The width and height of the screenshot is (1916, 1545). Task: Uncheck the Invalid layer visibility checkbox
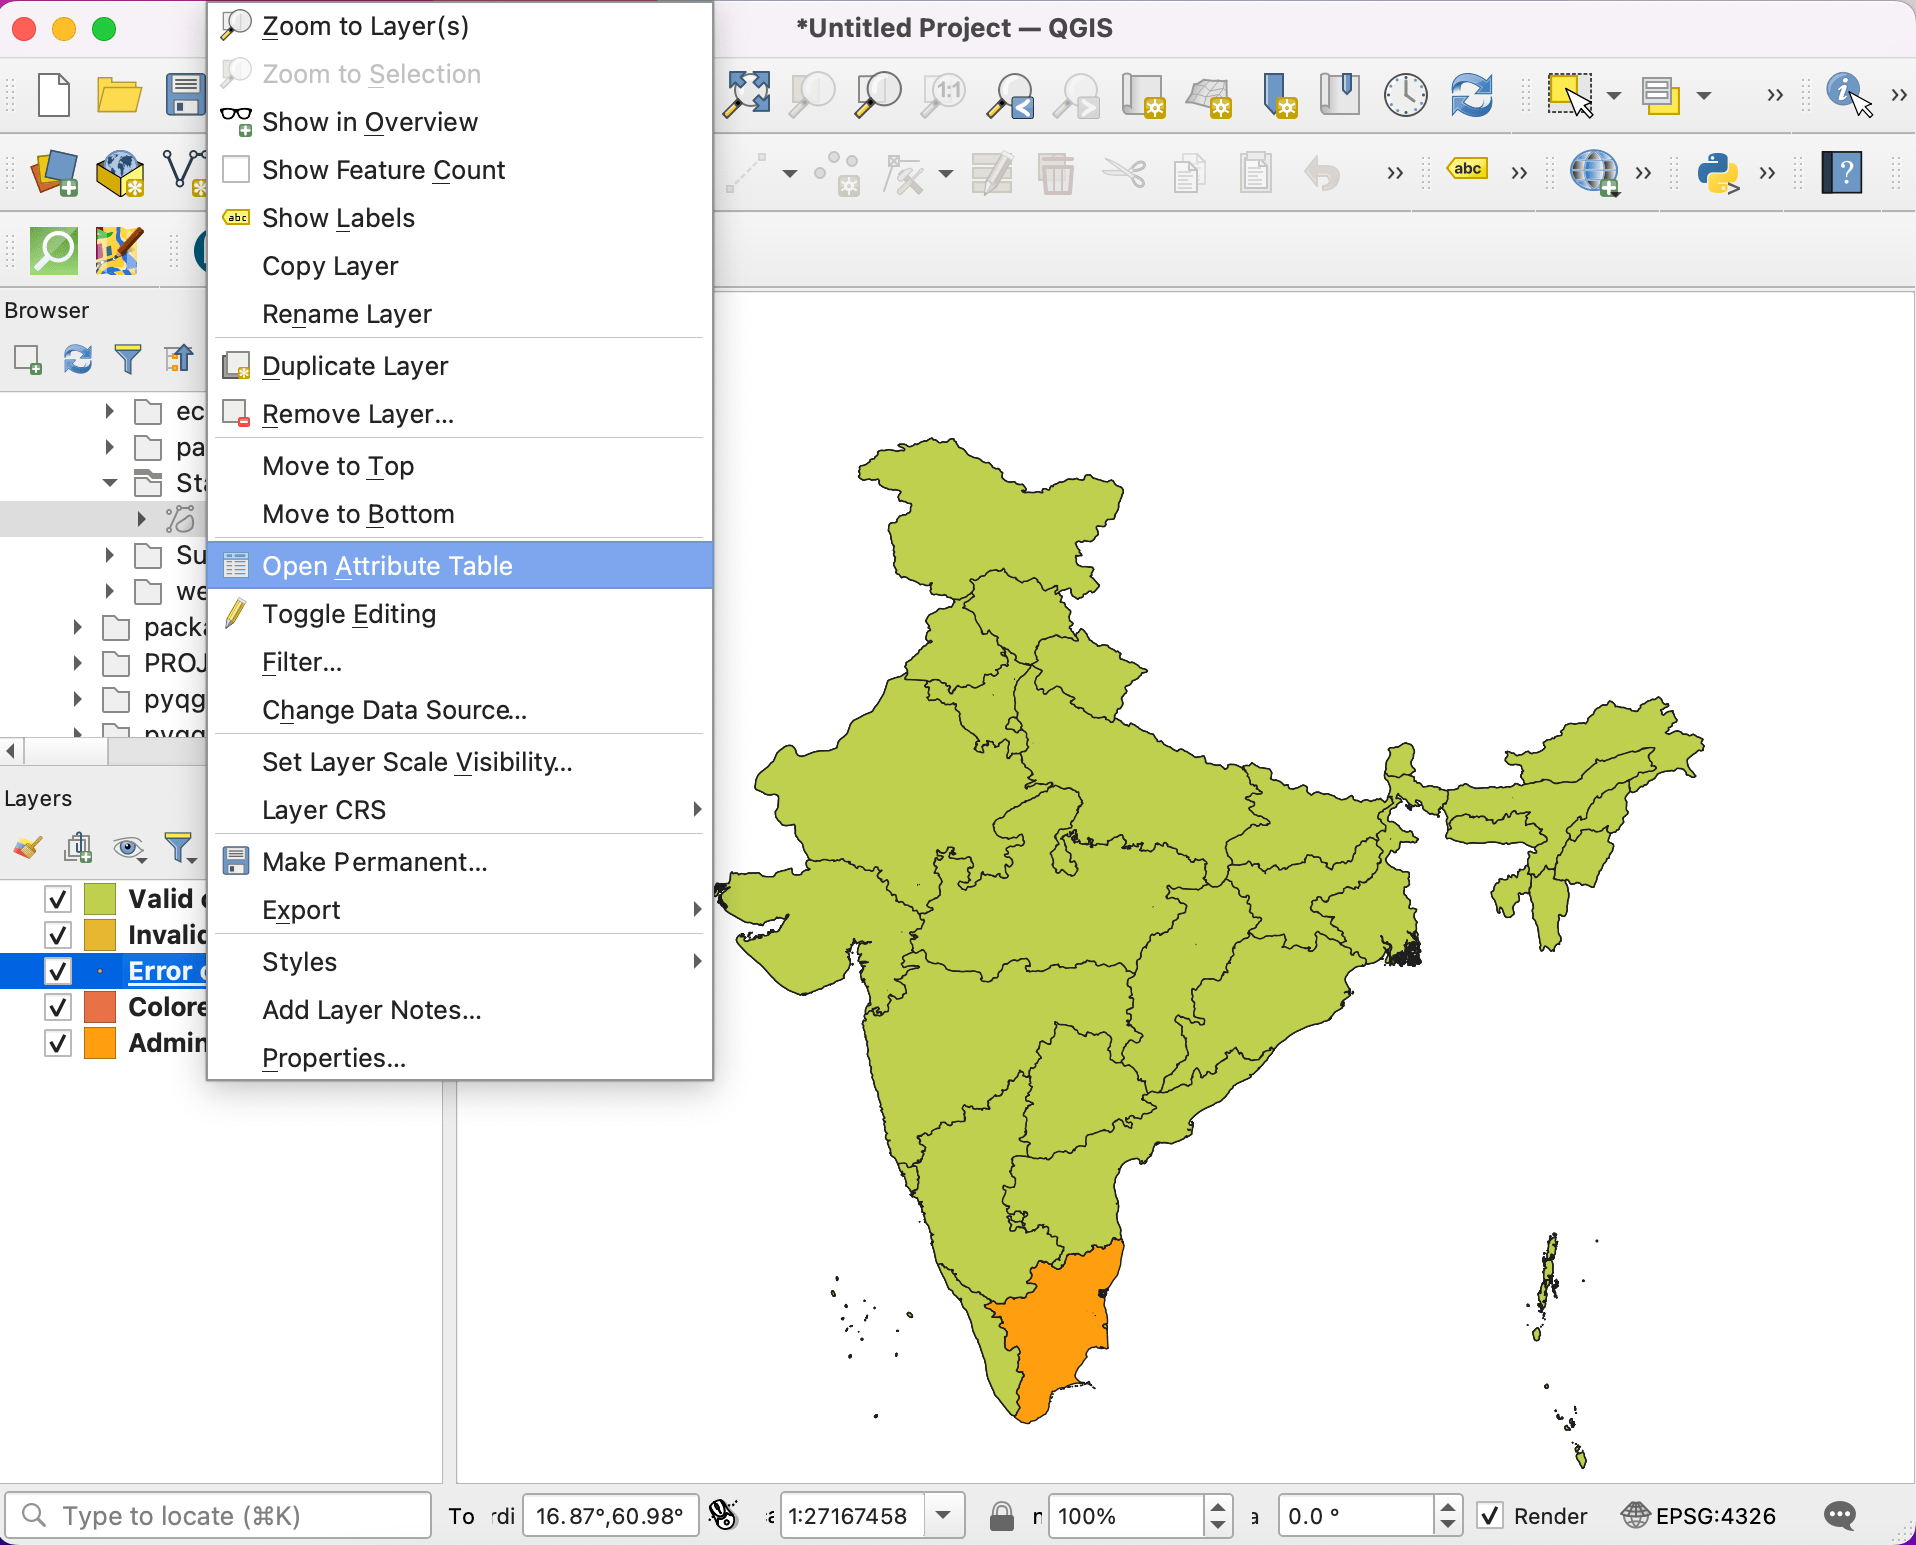[x=57, y=935]
